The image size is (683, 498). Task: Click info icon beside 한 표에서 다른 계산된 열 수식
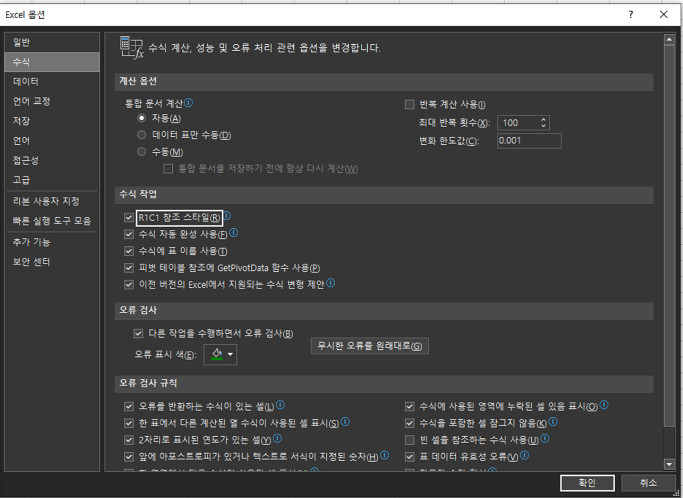(345, 422)
